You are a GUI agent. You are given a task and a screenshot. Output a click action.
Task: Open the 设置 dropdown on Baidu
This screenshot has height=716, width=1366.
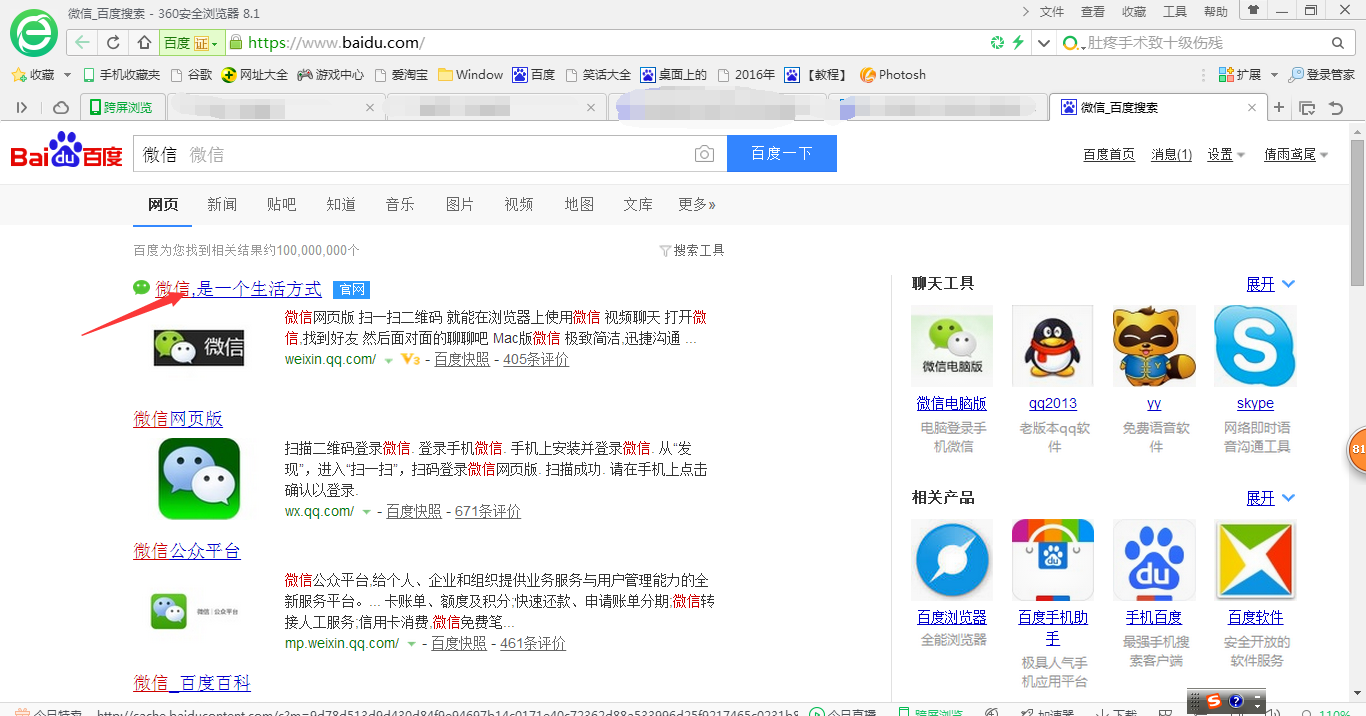click(1226, 155)
